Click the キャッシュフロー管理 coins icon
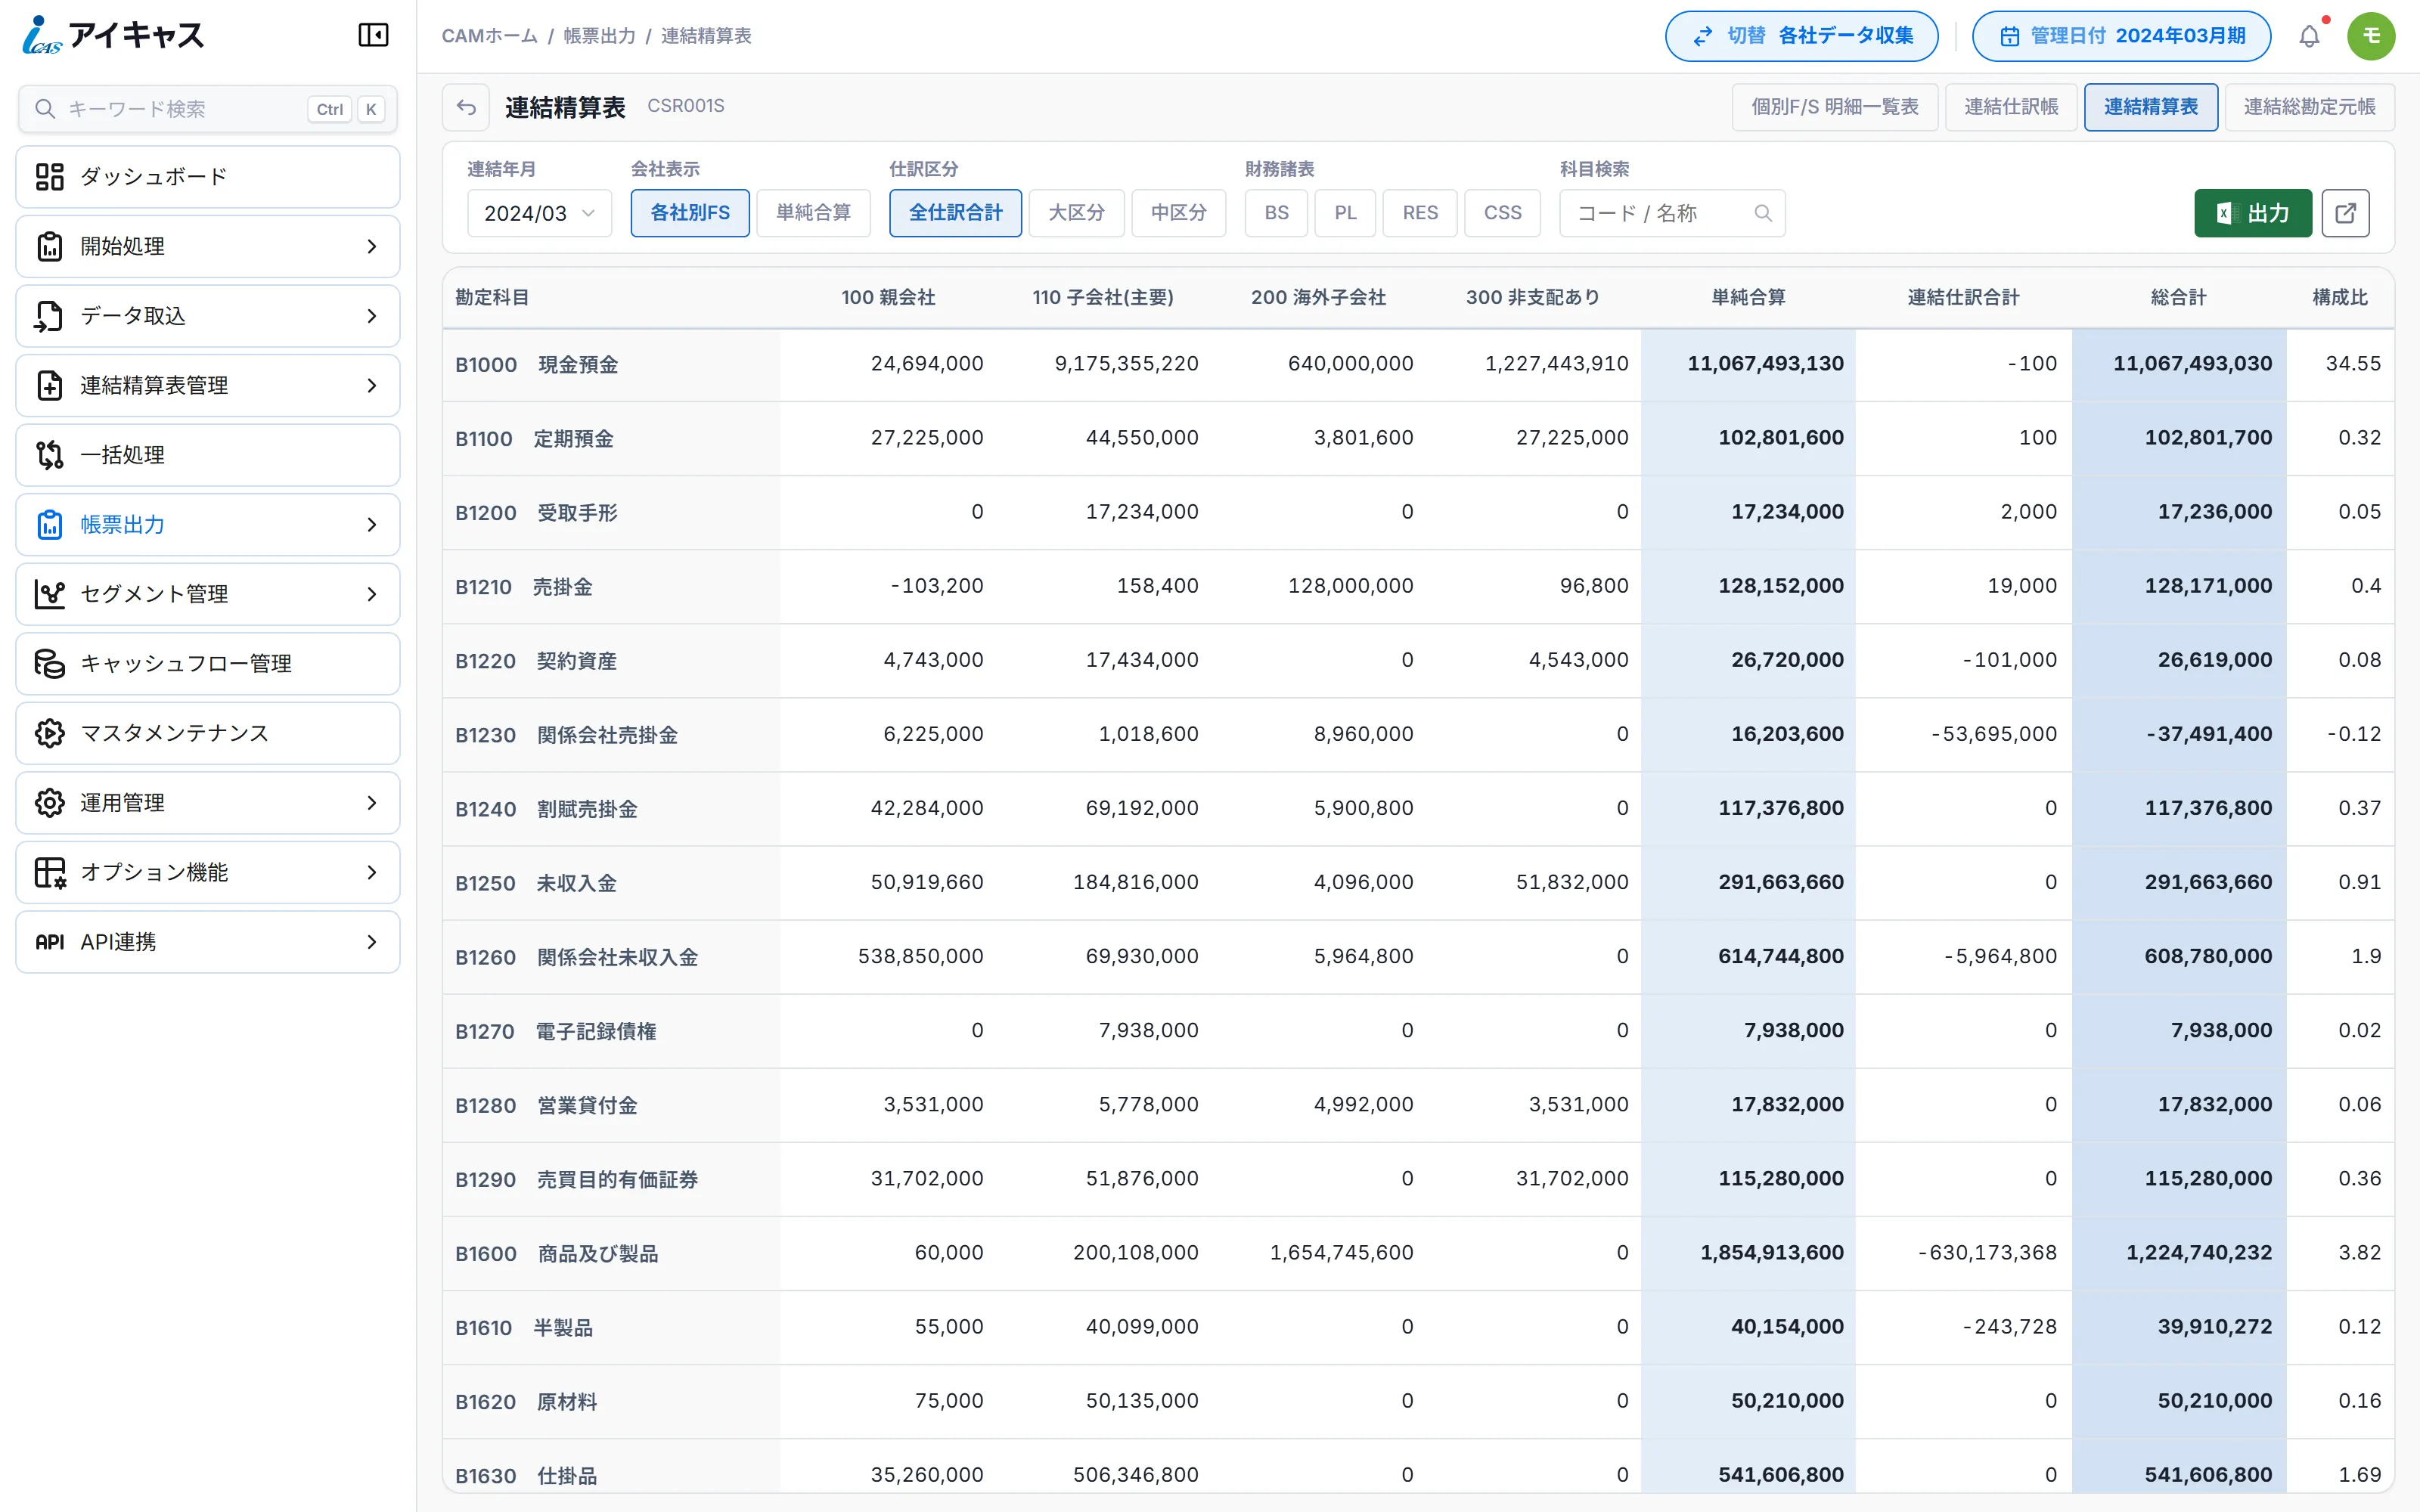Viewport: 2420px width, 1512px height. [x=49, y=663]
